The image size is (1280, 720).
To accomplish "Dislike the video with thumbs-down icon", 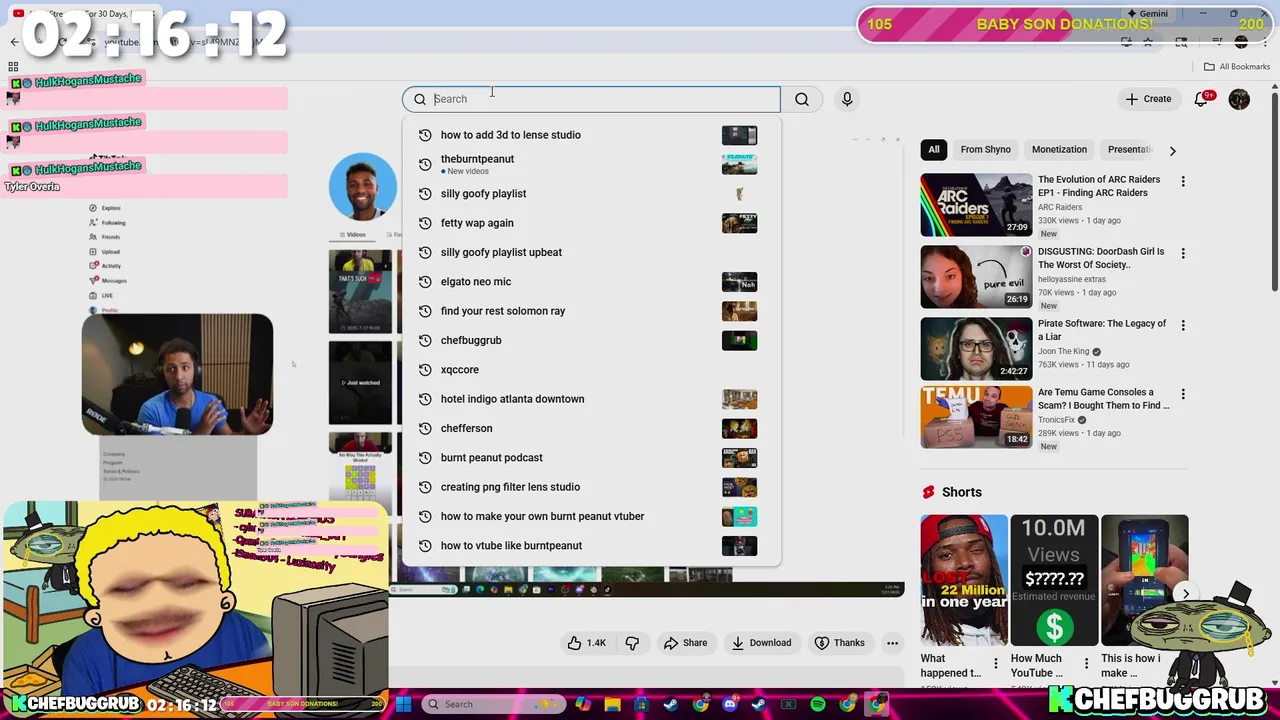I will pos(632,643).
